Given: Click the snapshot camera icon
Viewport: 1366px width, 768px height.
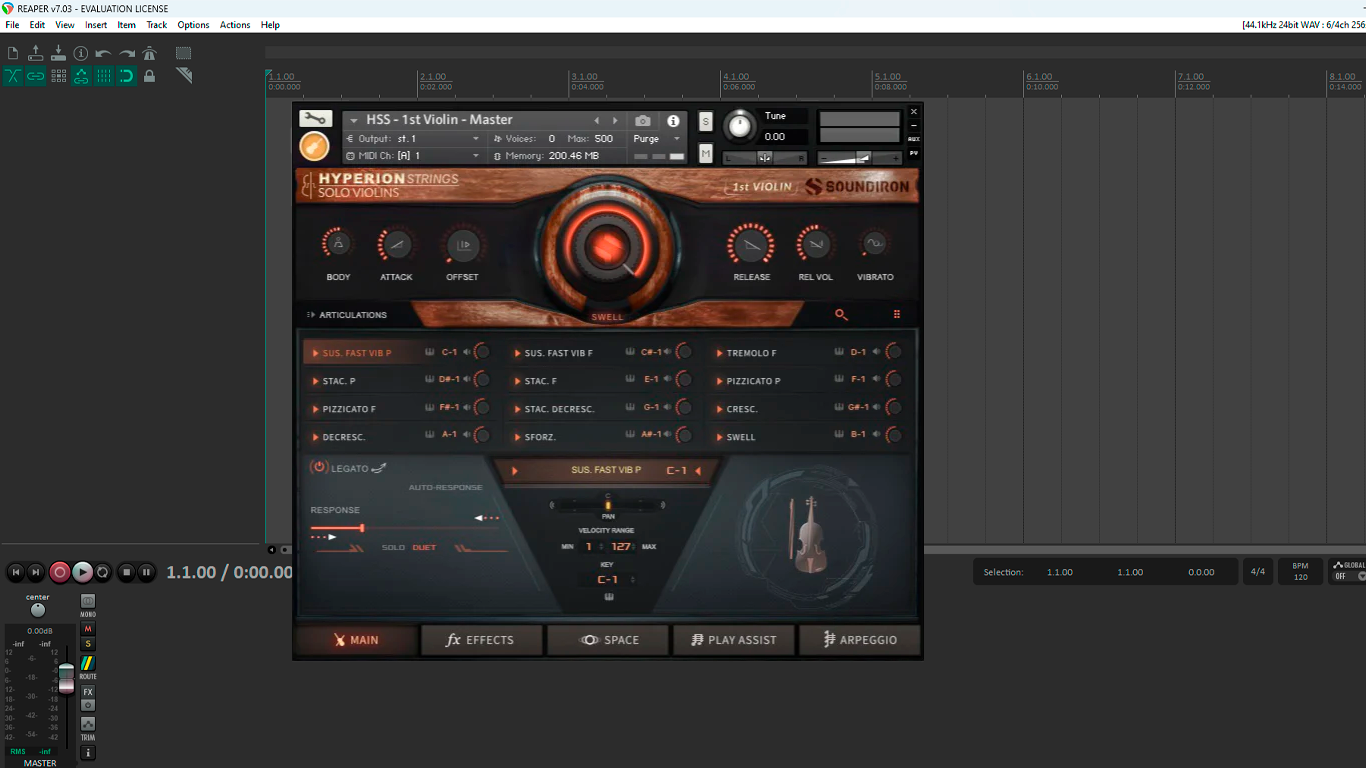Looking at the screenshot, I should pyautogui.click(x=643, y=120).
